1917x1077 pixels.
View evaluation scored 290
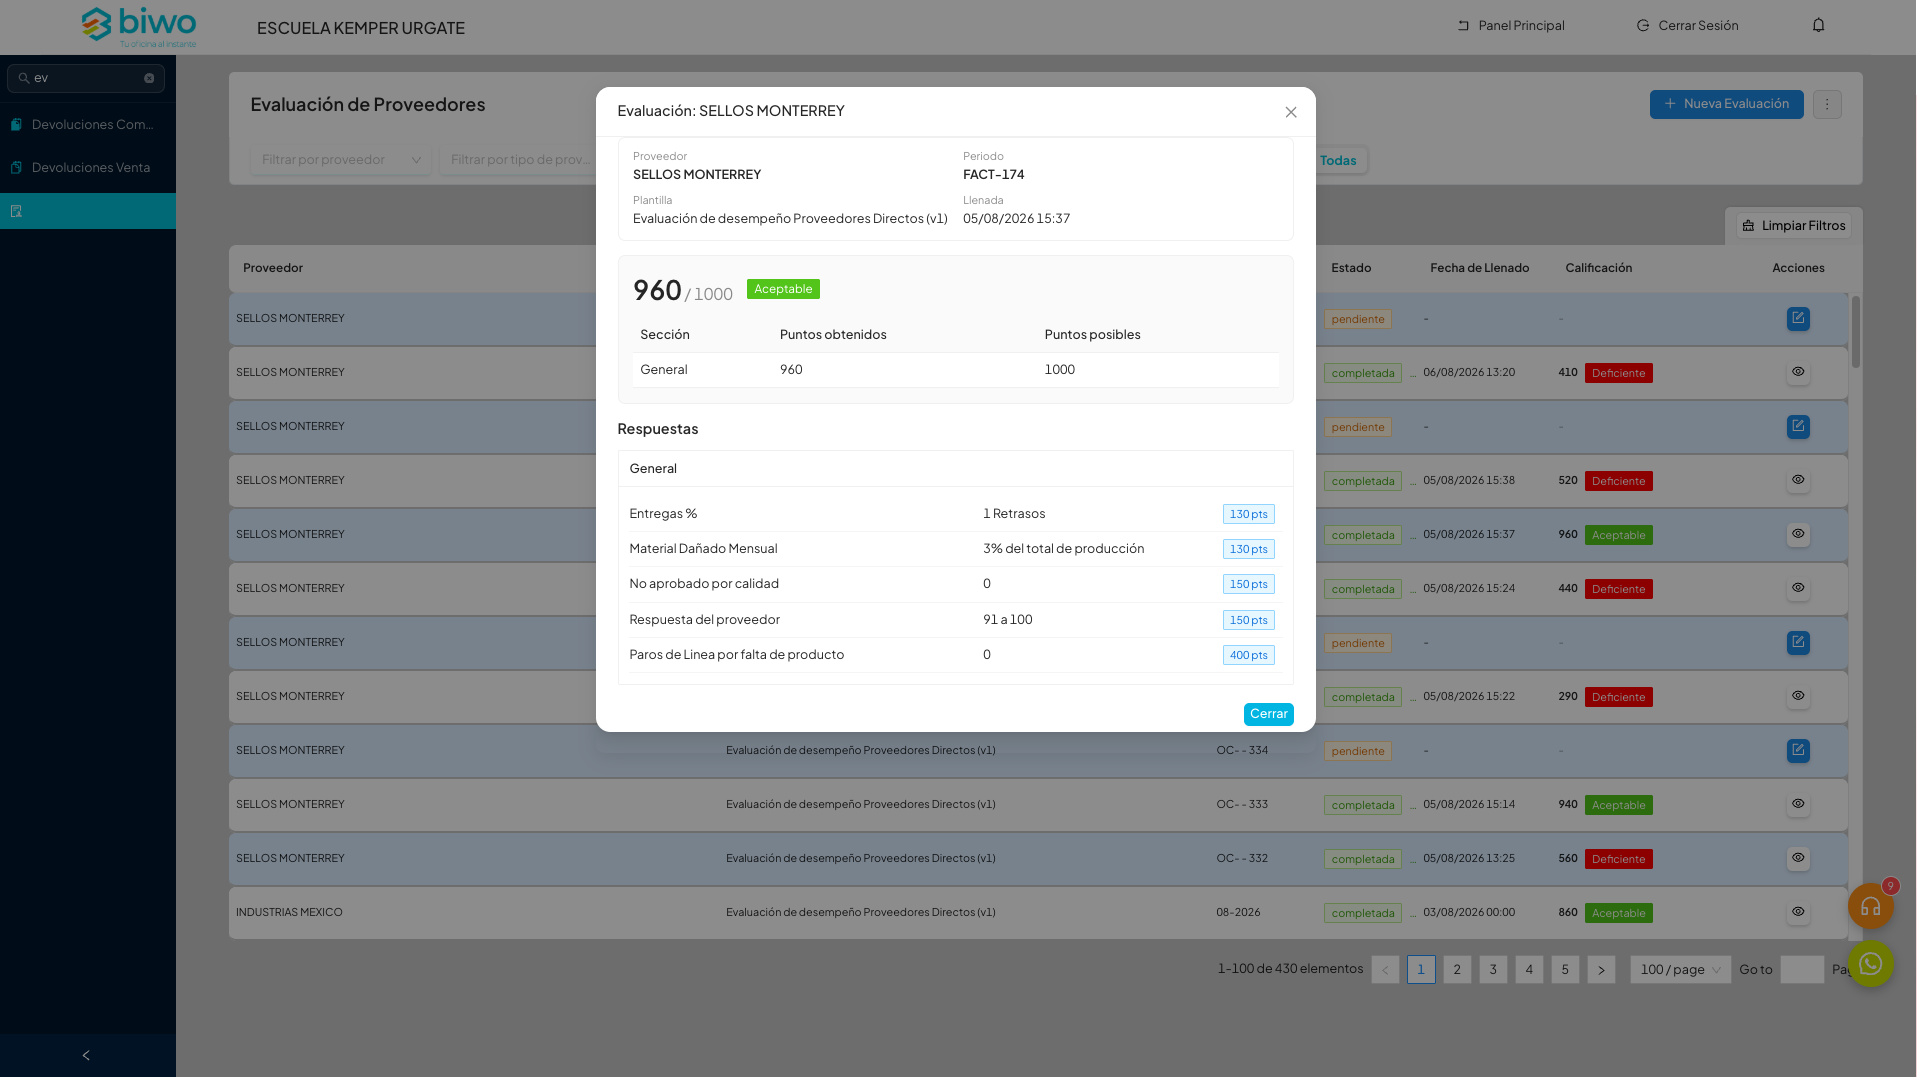click(x=1798, y=696)
